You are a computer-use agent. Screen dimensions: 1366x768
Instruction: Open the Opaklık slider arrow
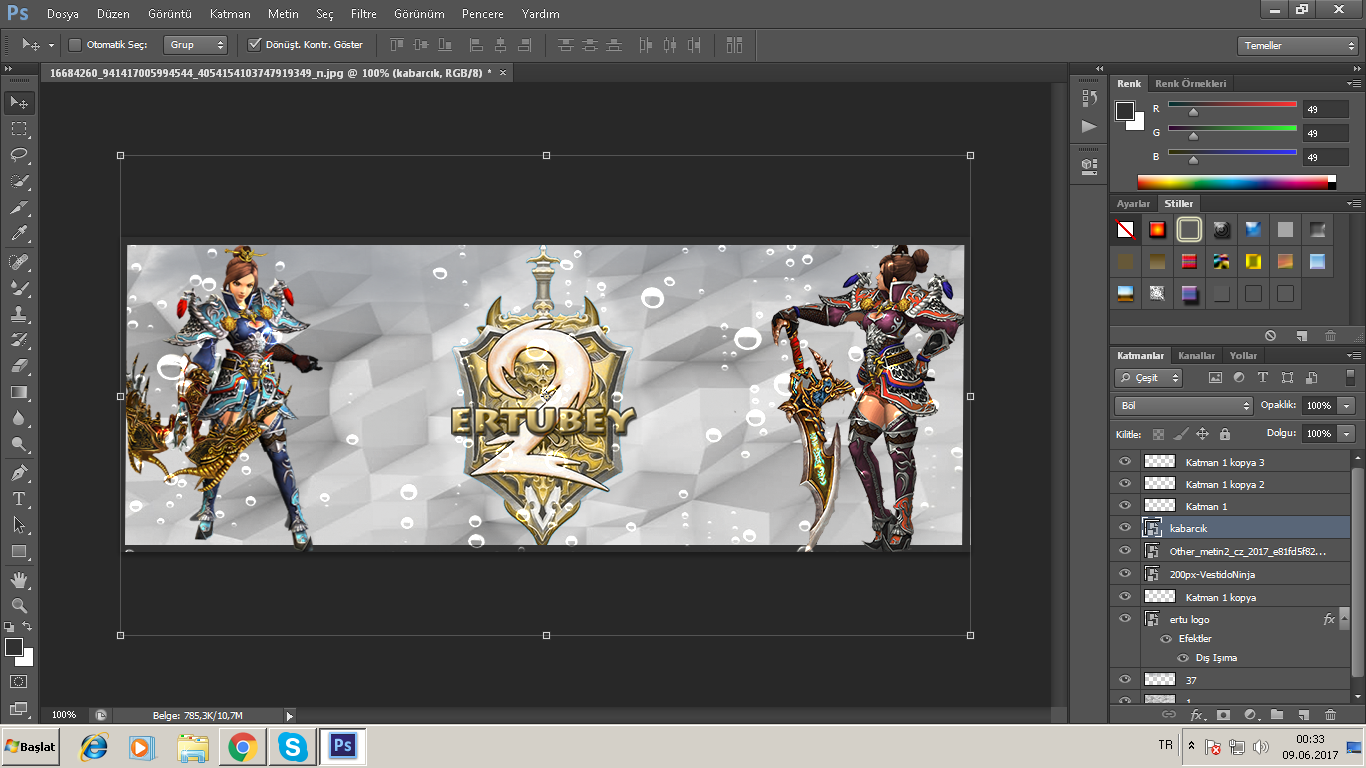pos(1347,406)
